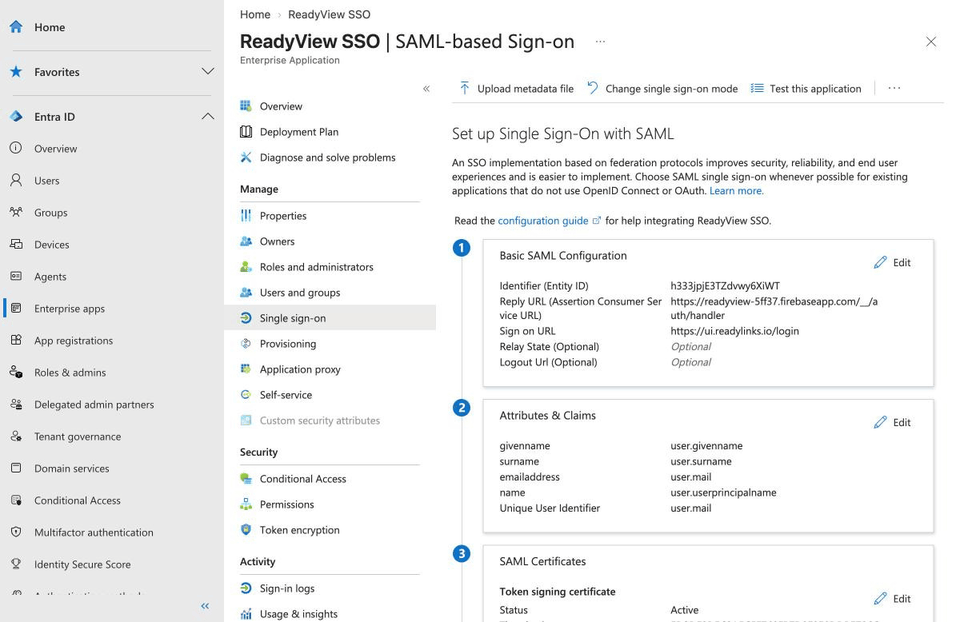Click the user.givenname claim value

707,446
